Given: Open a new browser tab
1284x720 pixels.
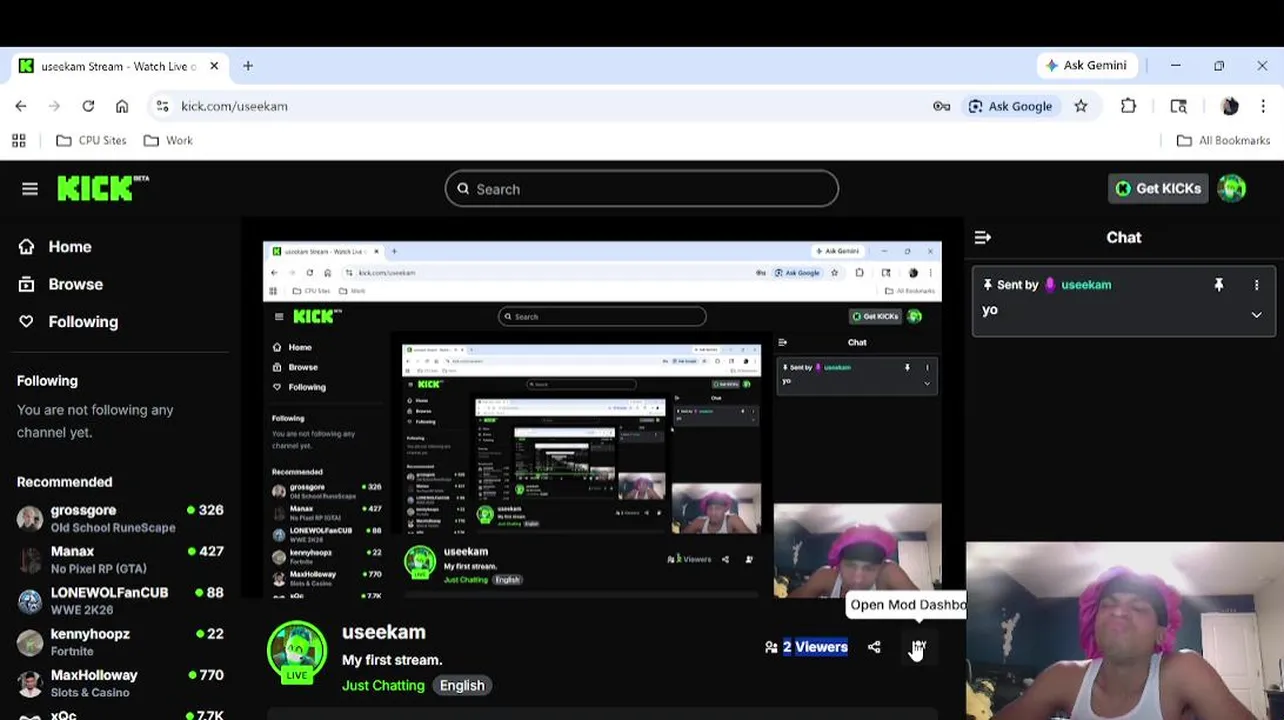Looking at the screenshot, I should click(x=248, y=66).
